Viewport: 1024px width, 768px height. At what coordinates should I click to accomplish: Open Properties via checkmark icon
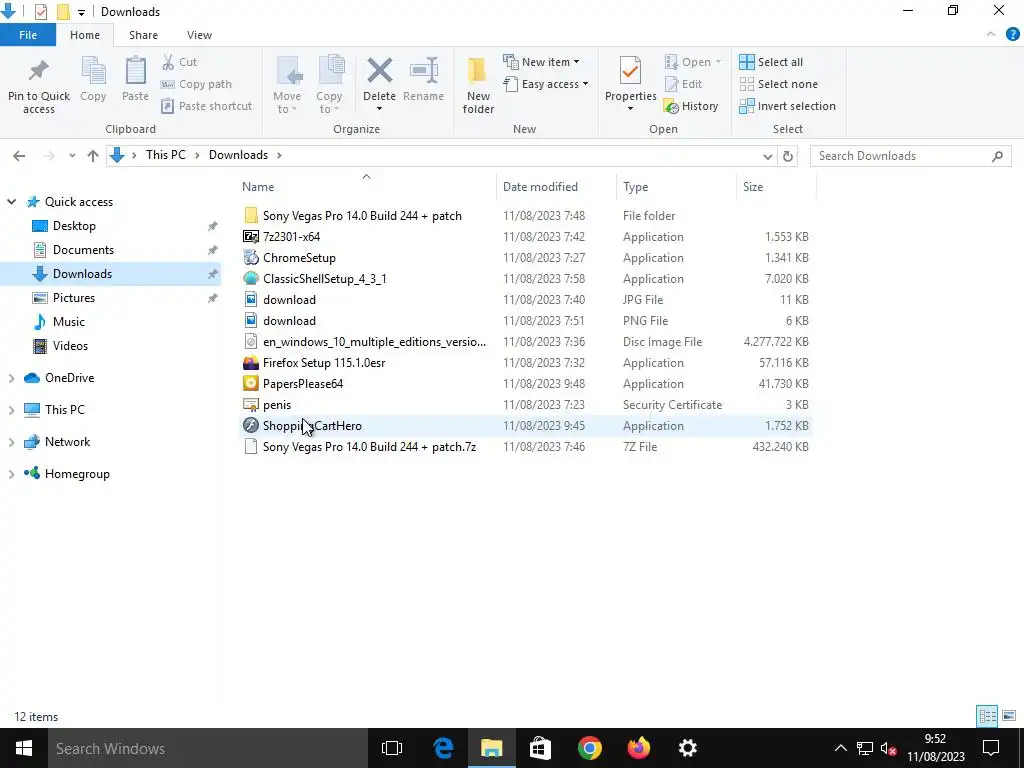(630, 71)
